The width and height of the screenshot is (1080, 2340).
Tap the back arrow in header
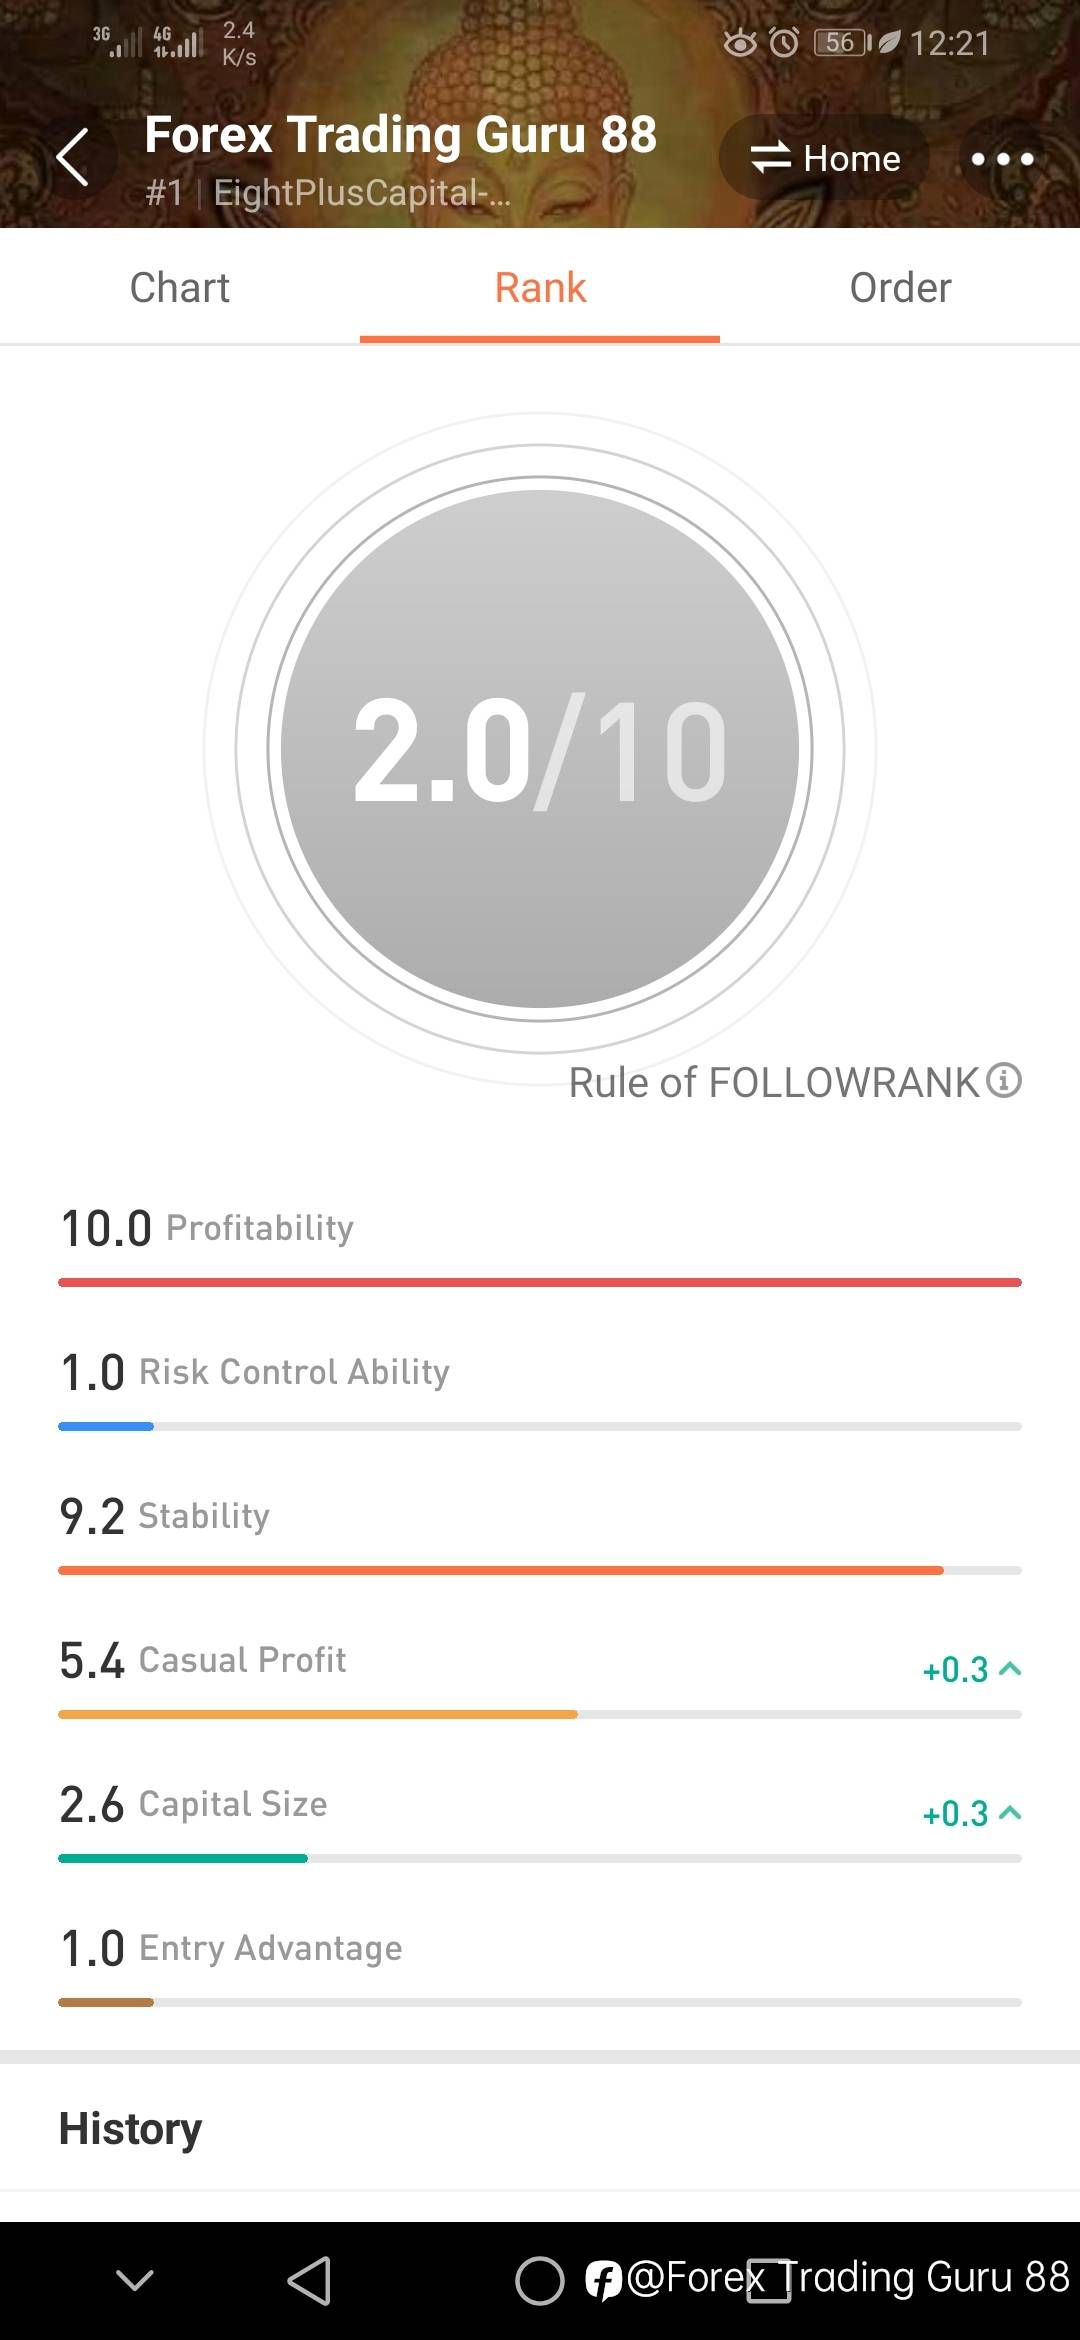[73, 158]
